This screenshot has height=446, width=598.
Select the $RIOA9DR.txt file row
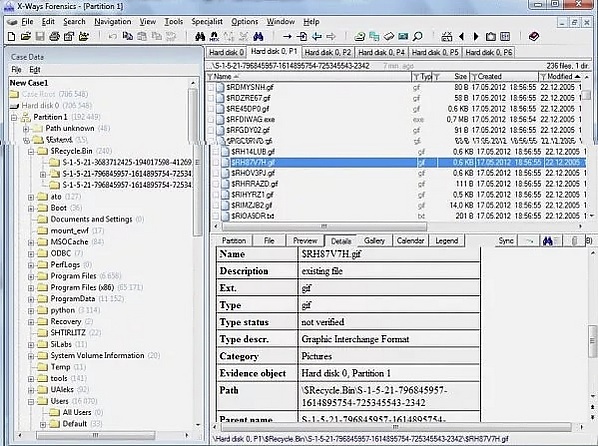[x=399, y=216]
